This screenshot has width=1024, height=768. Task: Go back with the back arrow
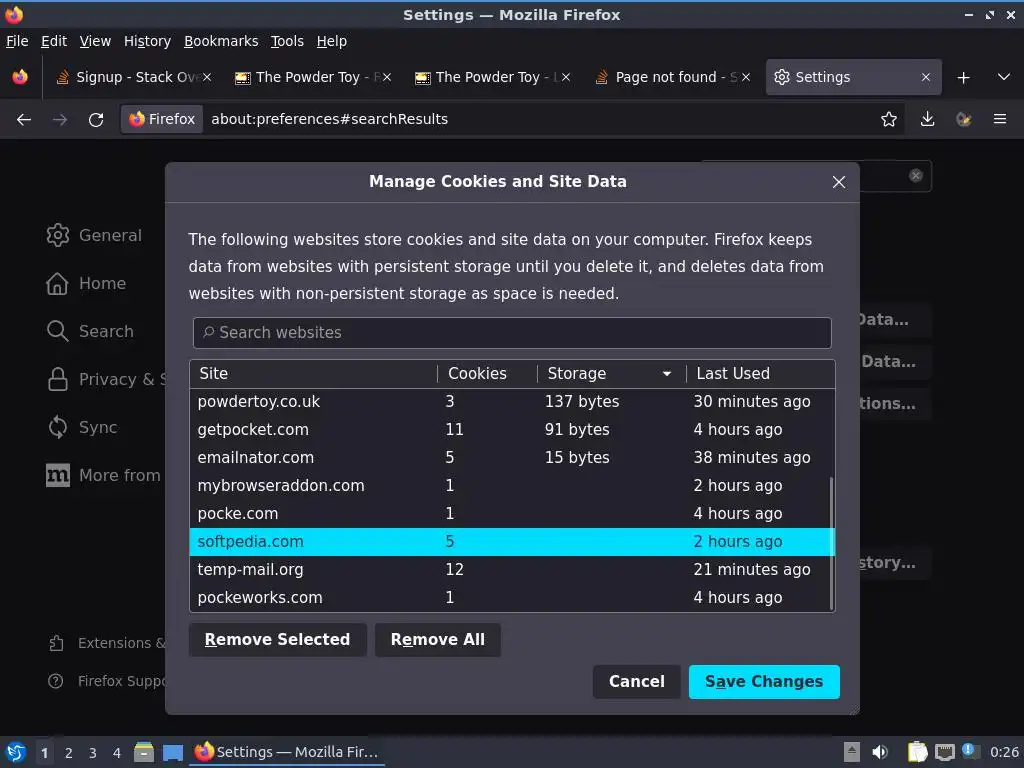(24, 120)
